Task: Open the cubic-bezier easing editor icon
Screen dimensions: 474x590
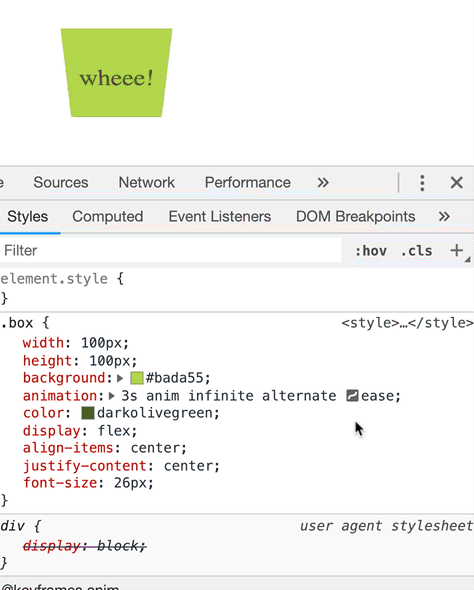Action: click(x=352, y=396)
